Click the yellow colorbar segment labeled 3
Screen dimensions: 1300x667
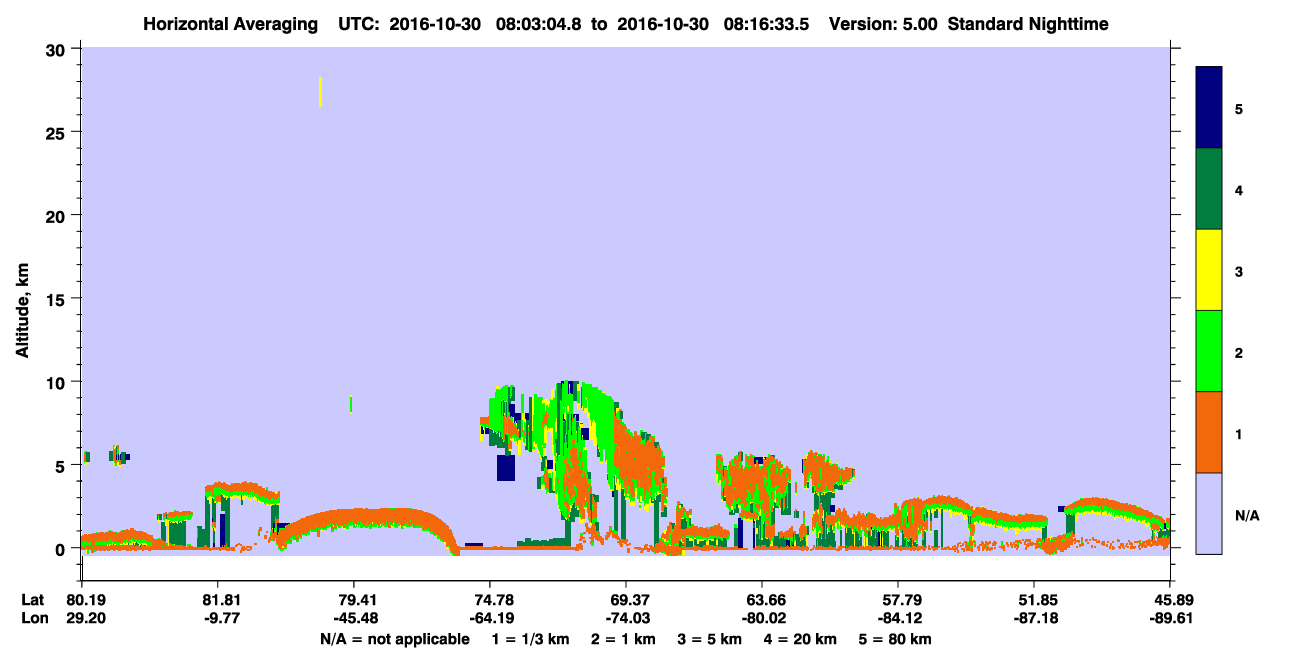tap(1209, 270)
